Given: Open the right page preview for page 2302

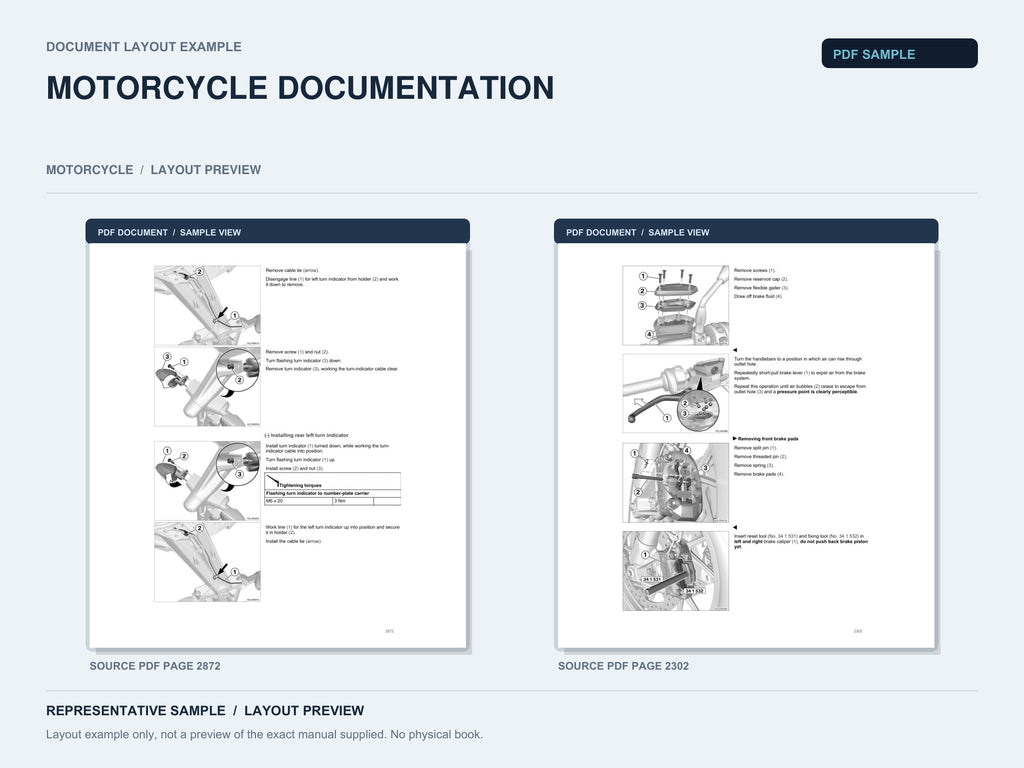Looking at the screenshot, I should pyautogui.click(x=746, y=445).
